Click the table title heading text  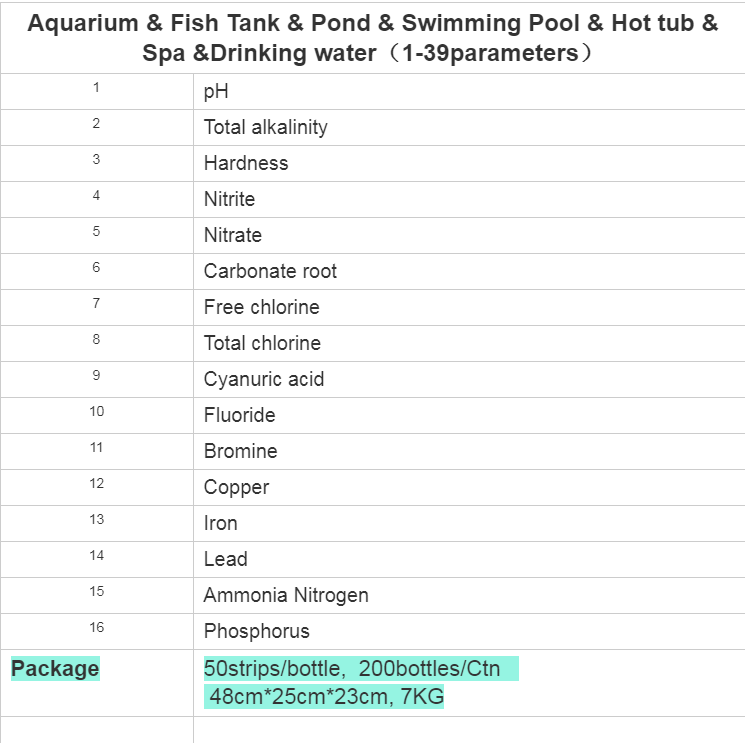[x=372, y=38]
